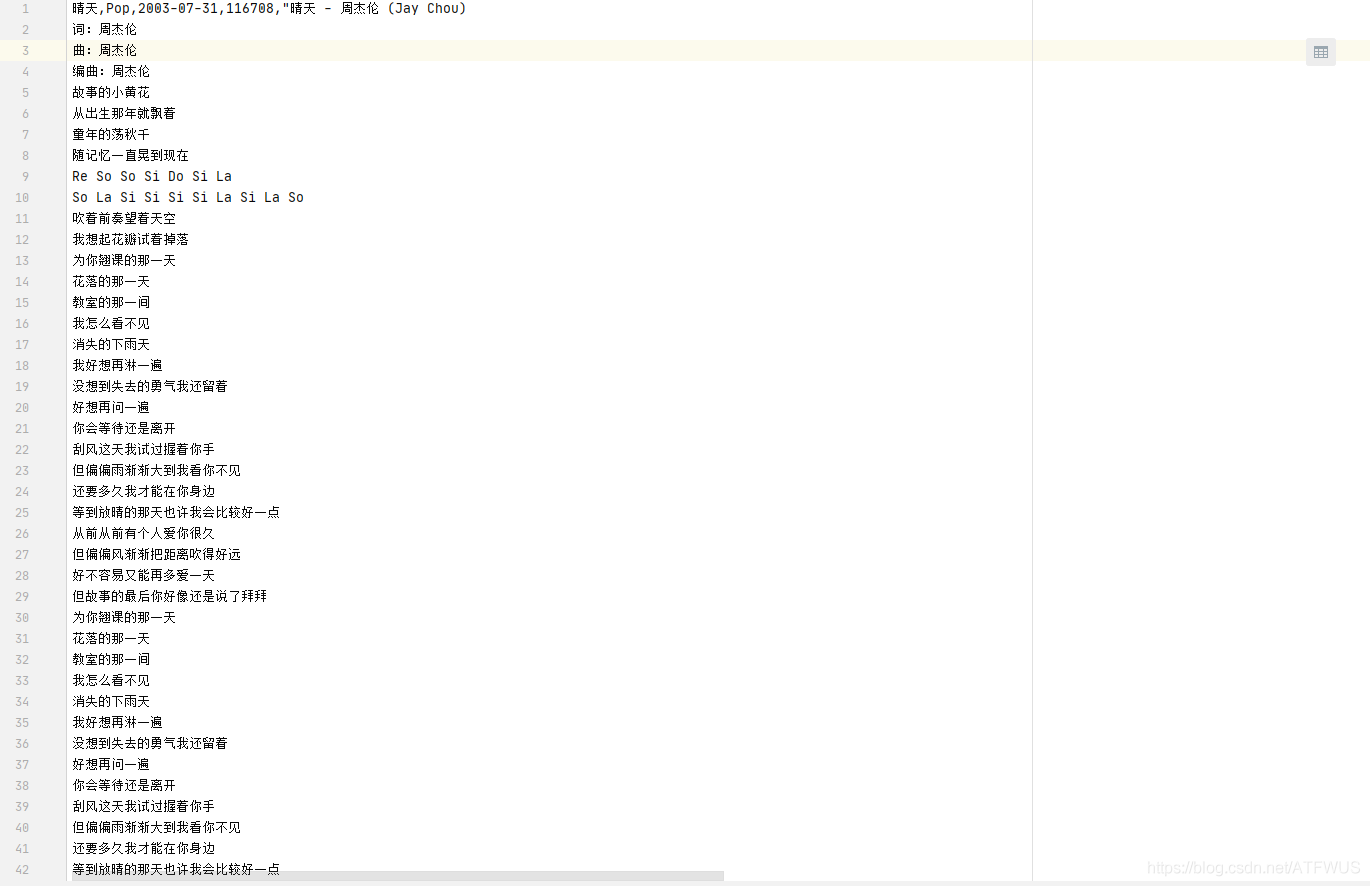Click the line "从出生那年就飘着"
Viewport: 1370px width, 886px height.
124,113
